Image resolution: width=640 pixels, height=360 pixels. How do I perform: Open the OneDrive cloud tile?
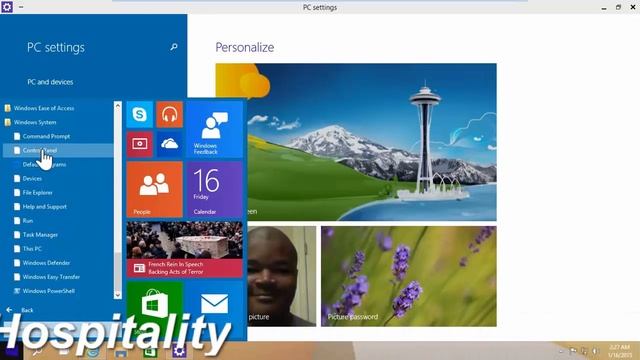coord(169,144)
